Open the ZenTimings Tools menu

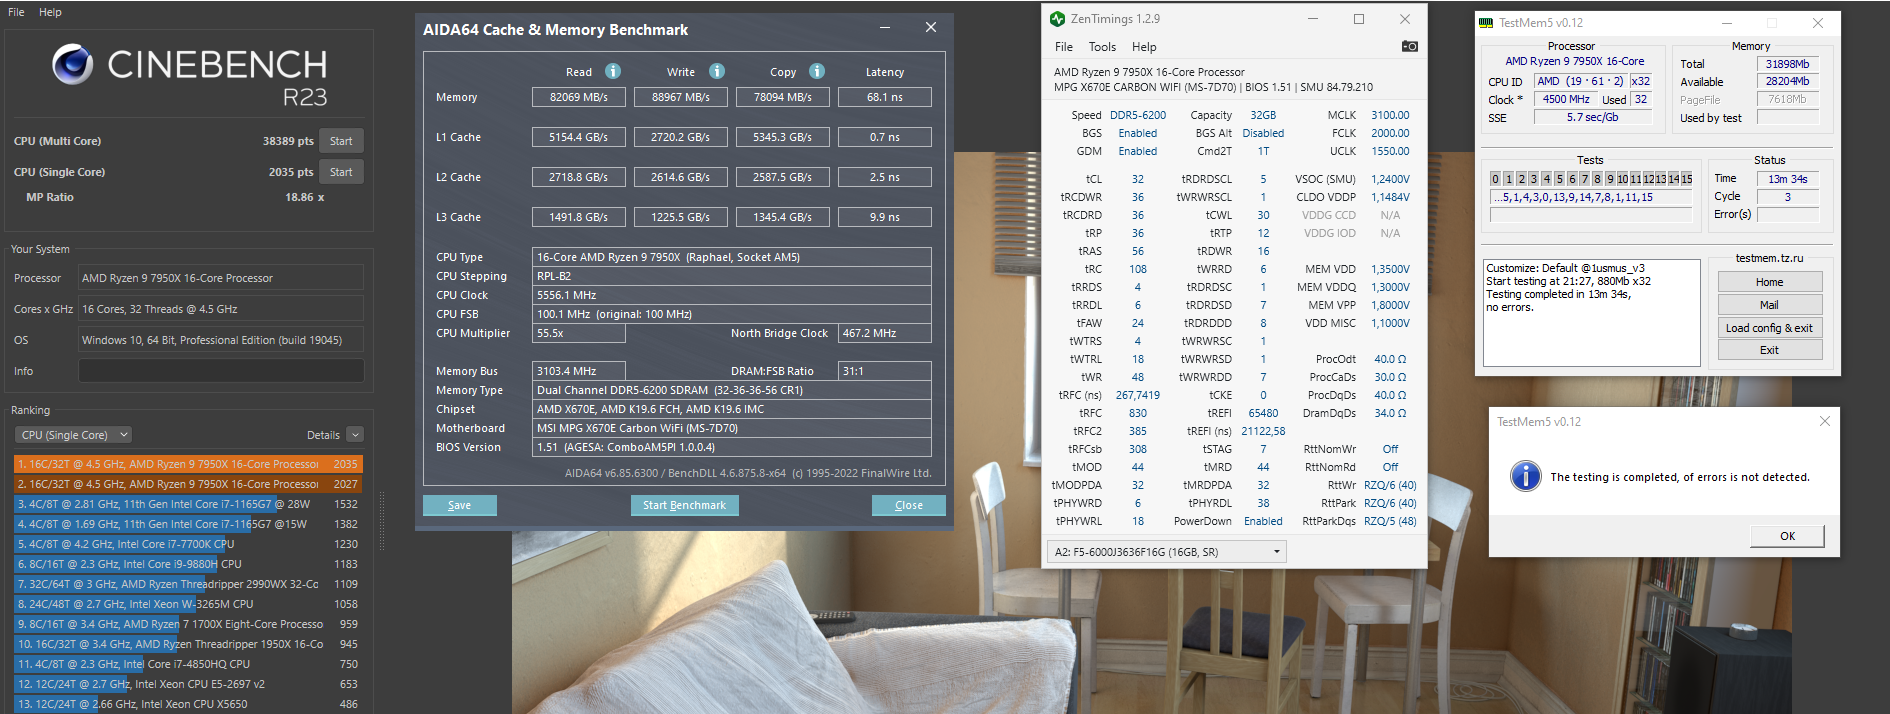click(x=1102, y=47)
